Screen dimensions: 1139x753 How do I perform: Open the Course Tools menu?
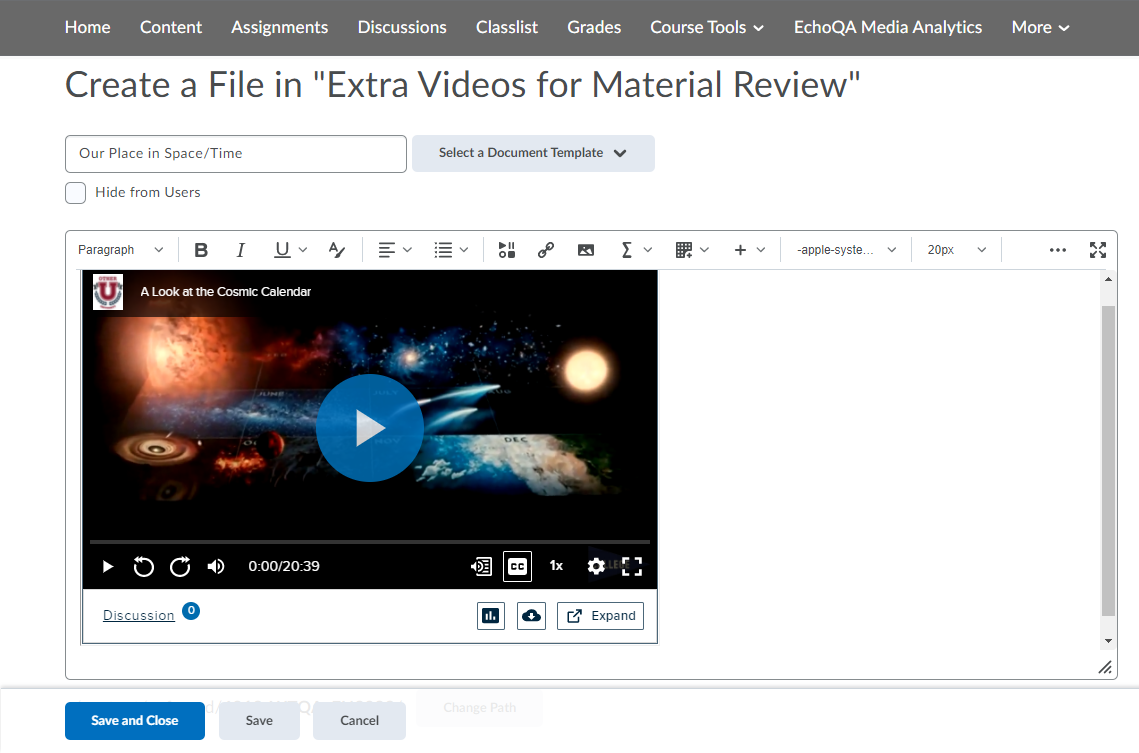pos(707,27)
